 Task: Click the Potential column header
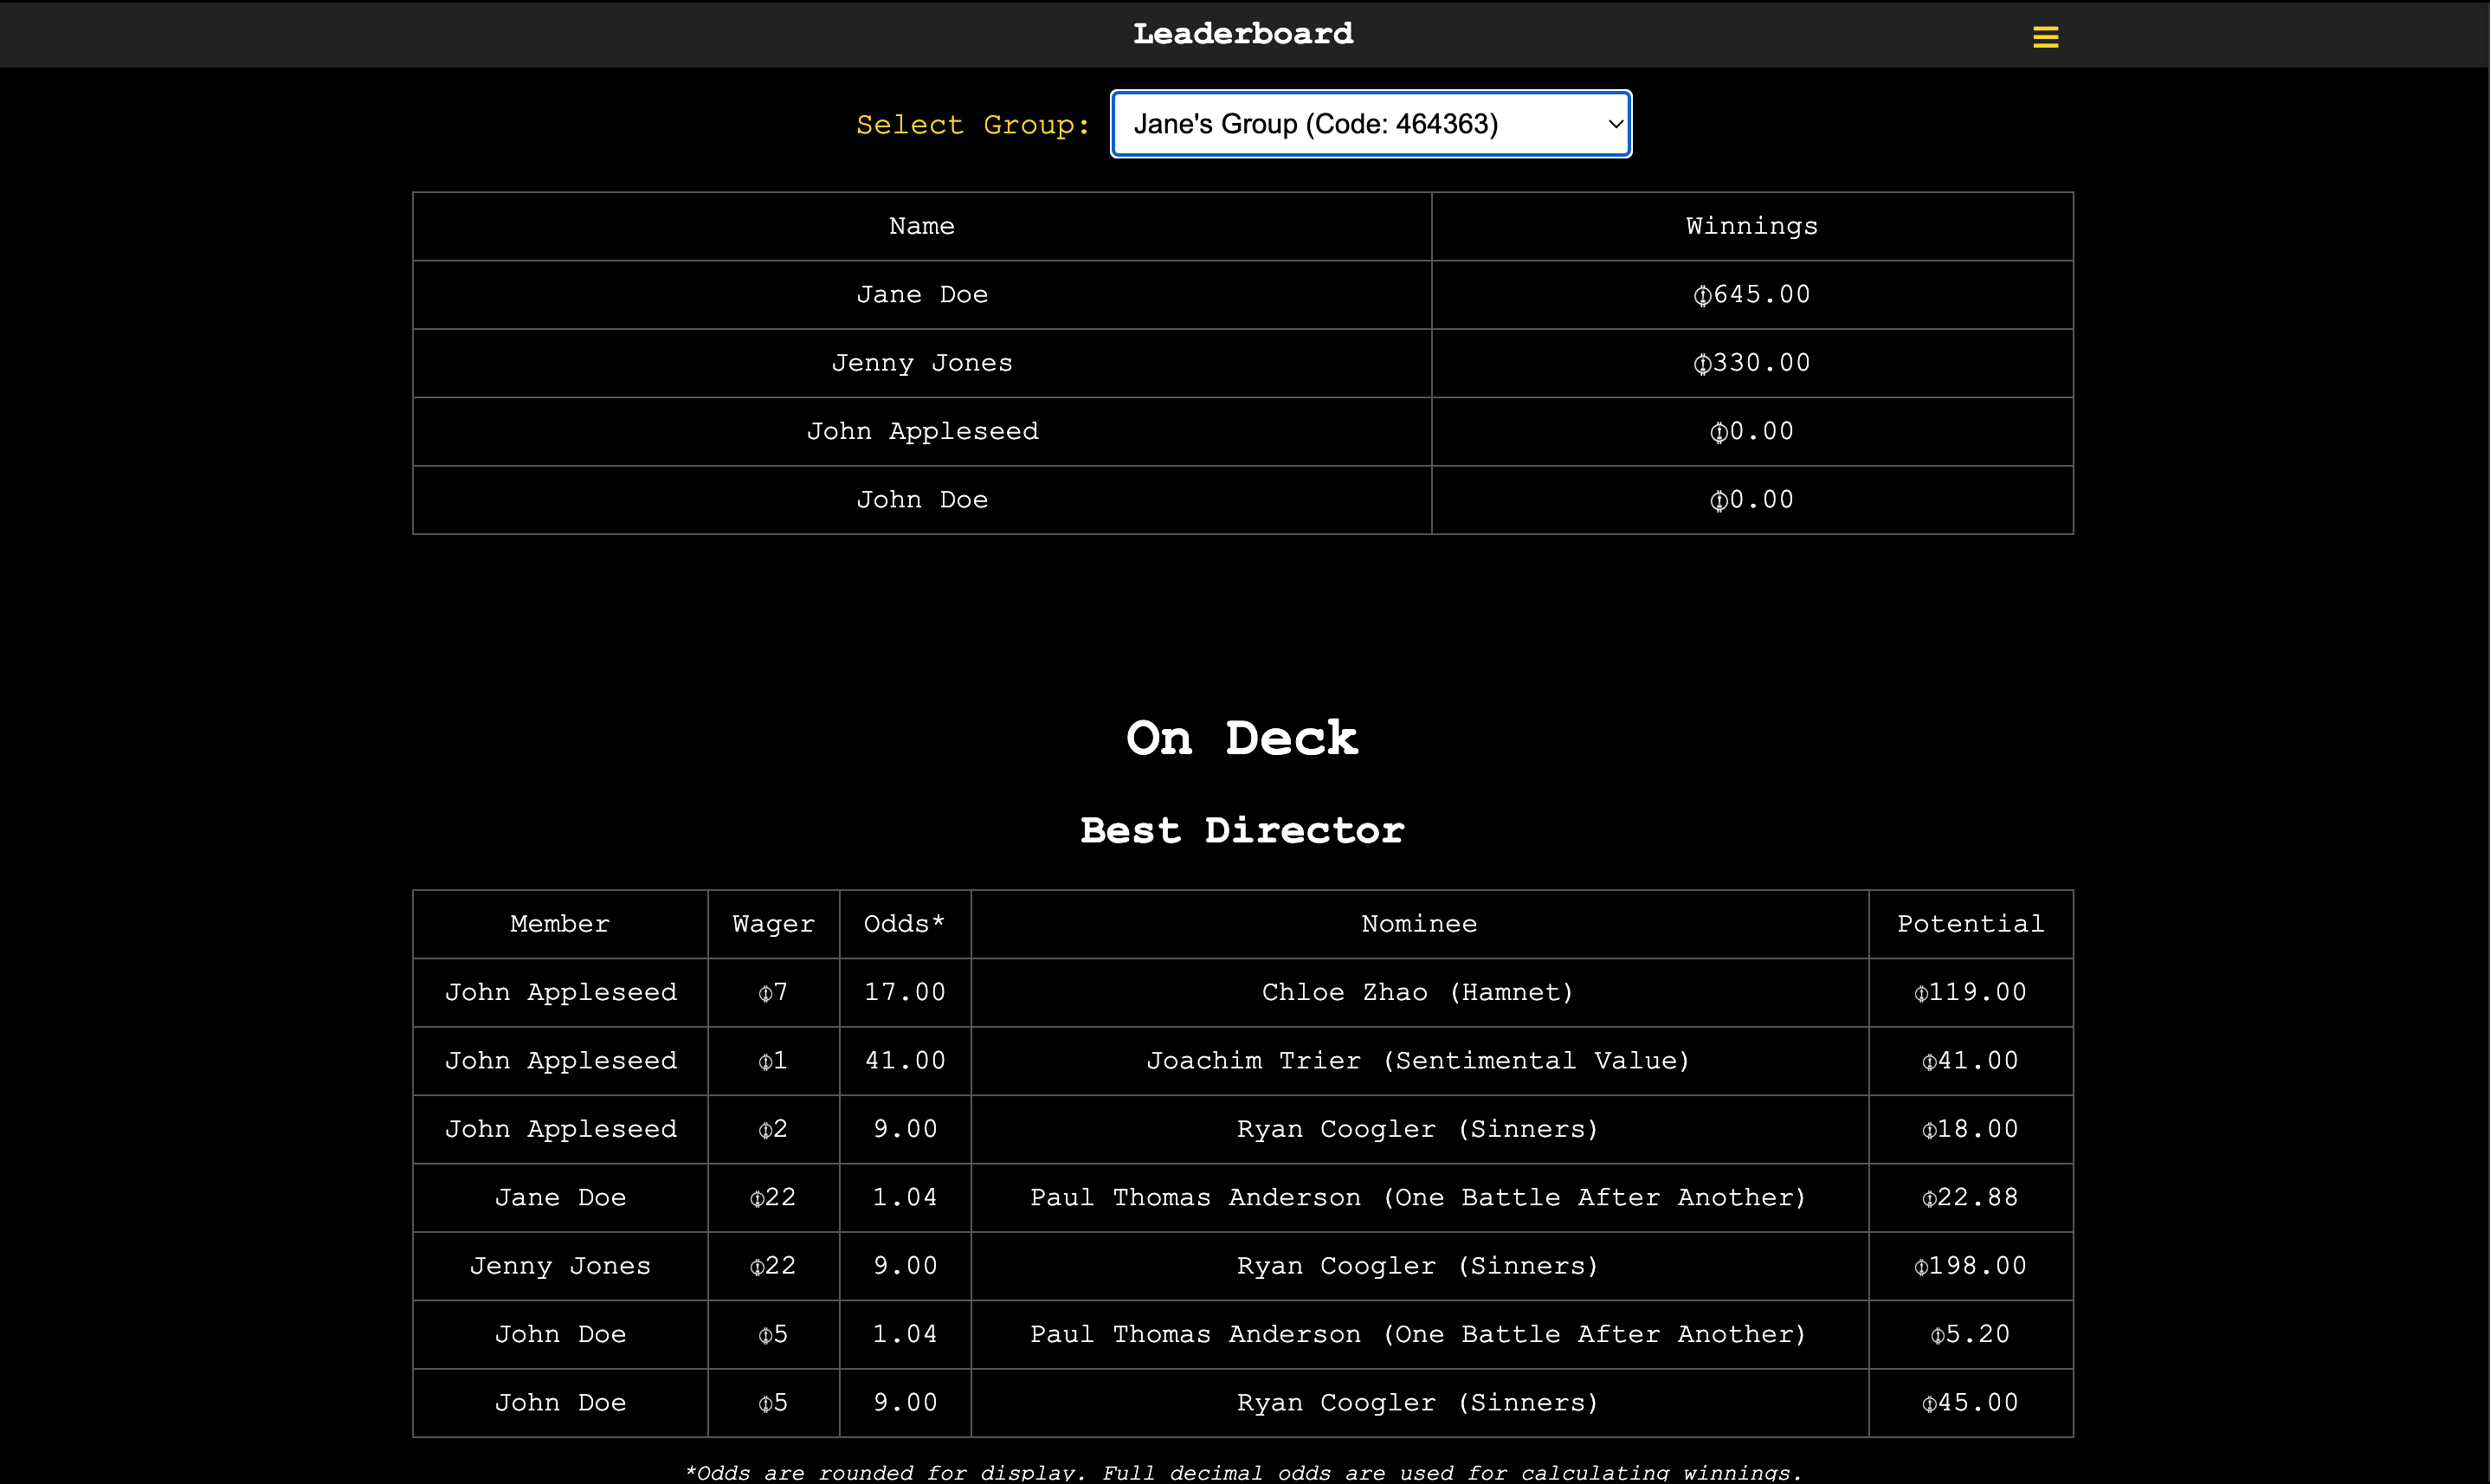coord(1970,923)
